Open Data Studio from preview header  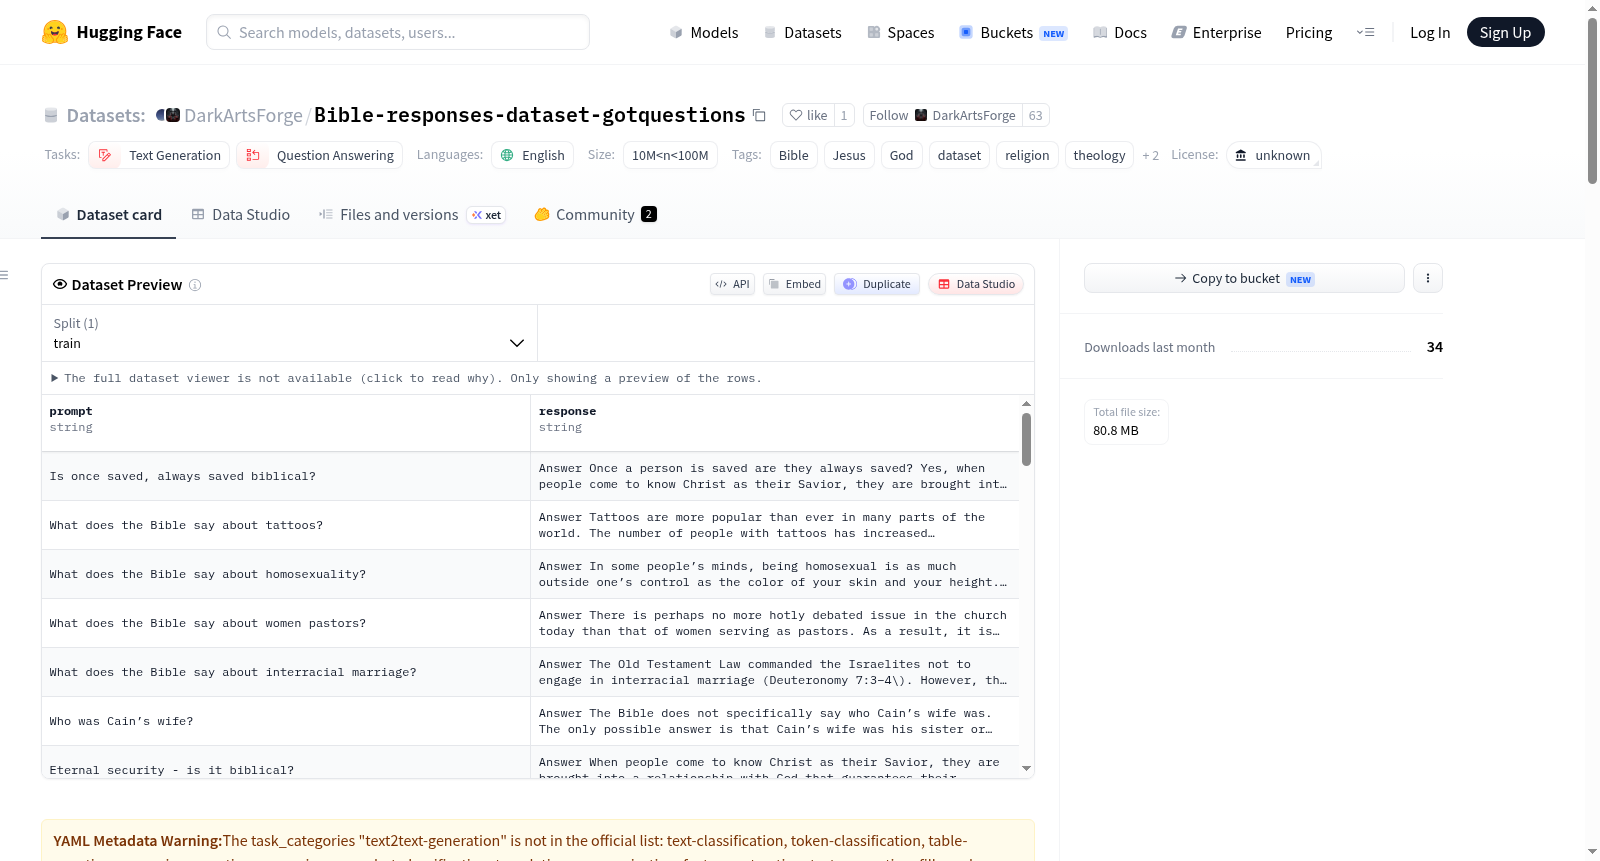click(x=976, y=284)
